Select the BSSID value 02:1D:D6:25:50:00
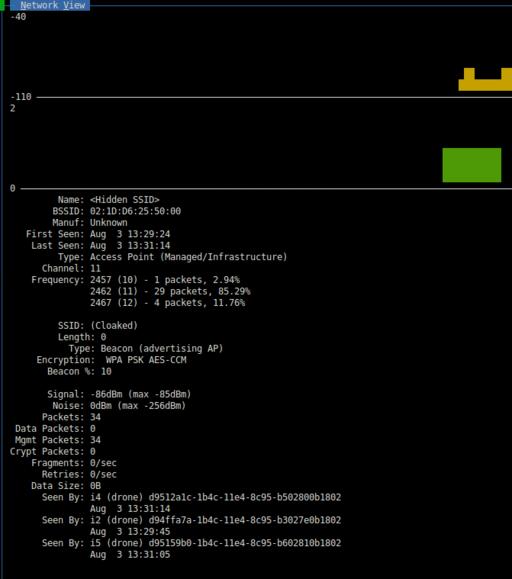 [x=135, y=211]
